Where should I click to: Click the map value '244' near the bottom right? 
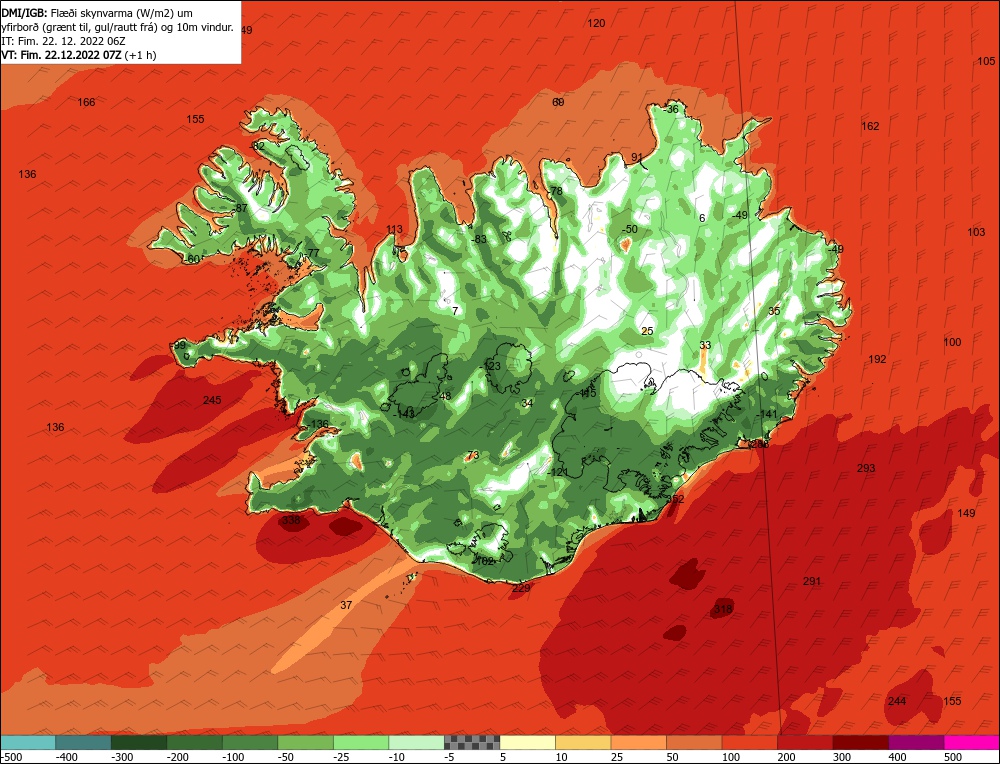point(897,702)
